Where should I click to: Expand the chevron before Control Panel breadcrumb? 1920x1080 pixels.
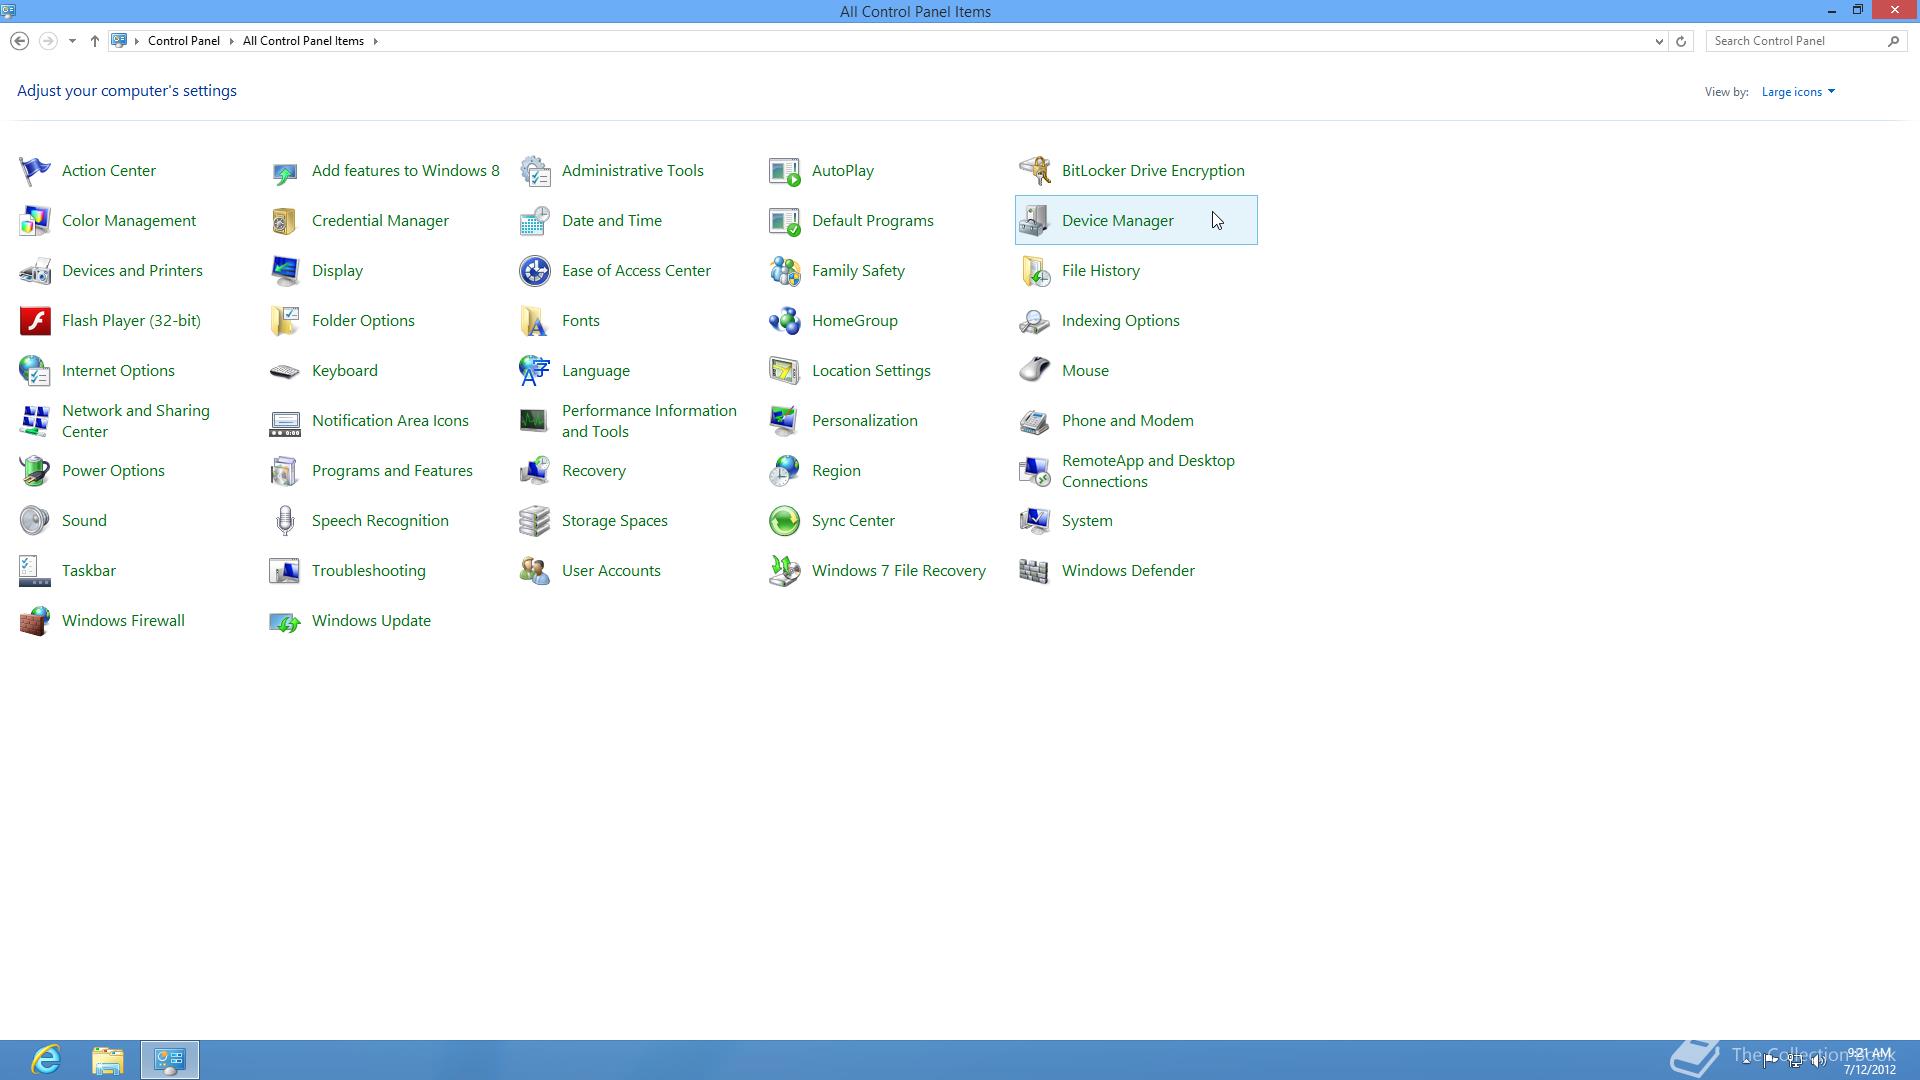click(137, 41)
